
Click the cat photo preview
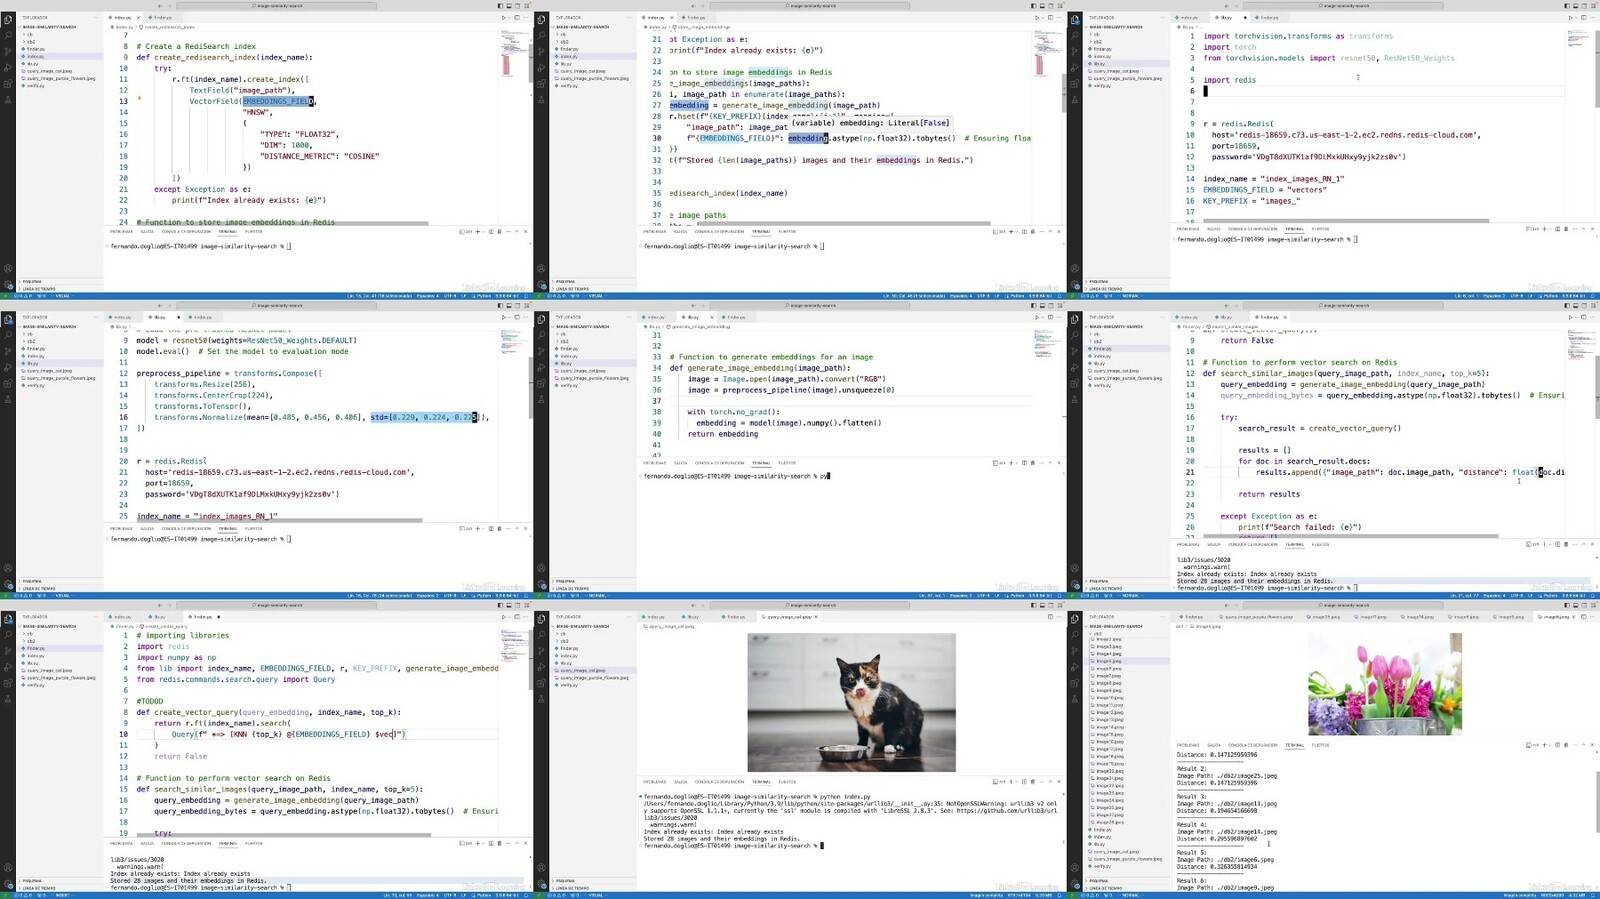pyautogui.click(x=851, y=702)
